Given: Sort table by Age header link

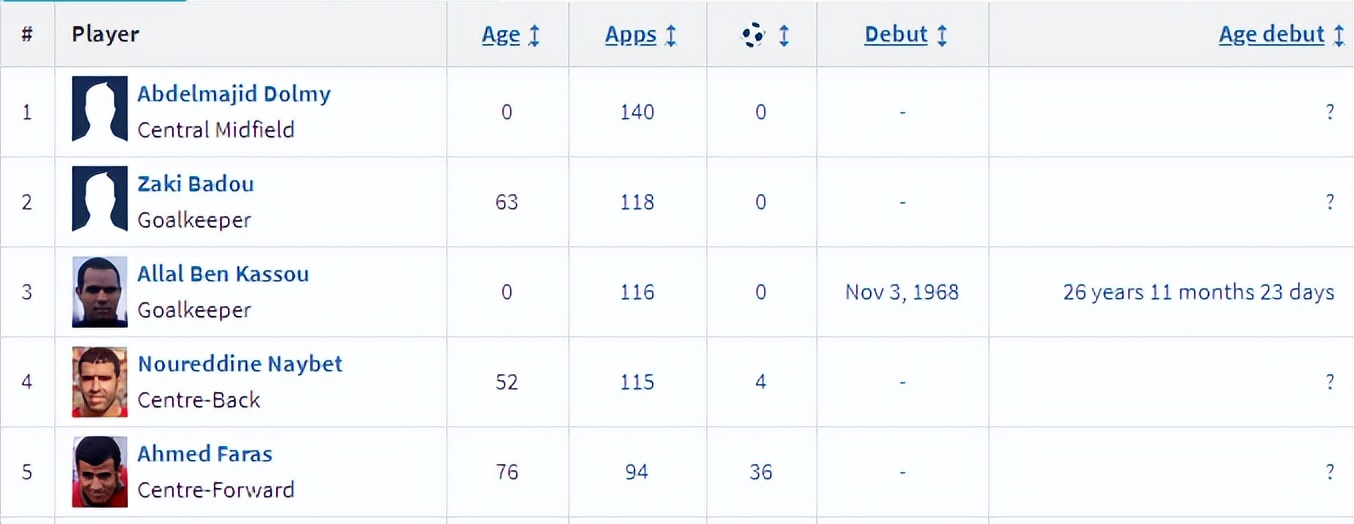Looking at the screenshot, I should [x=501, y=35].
